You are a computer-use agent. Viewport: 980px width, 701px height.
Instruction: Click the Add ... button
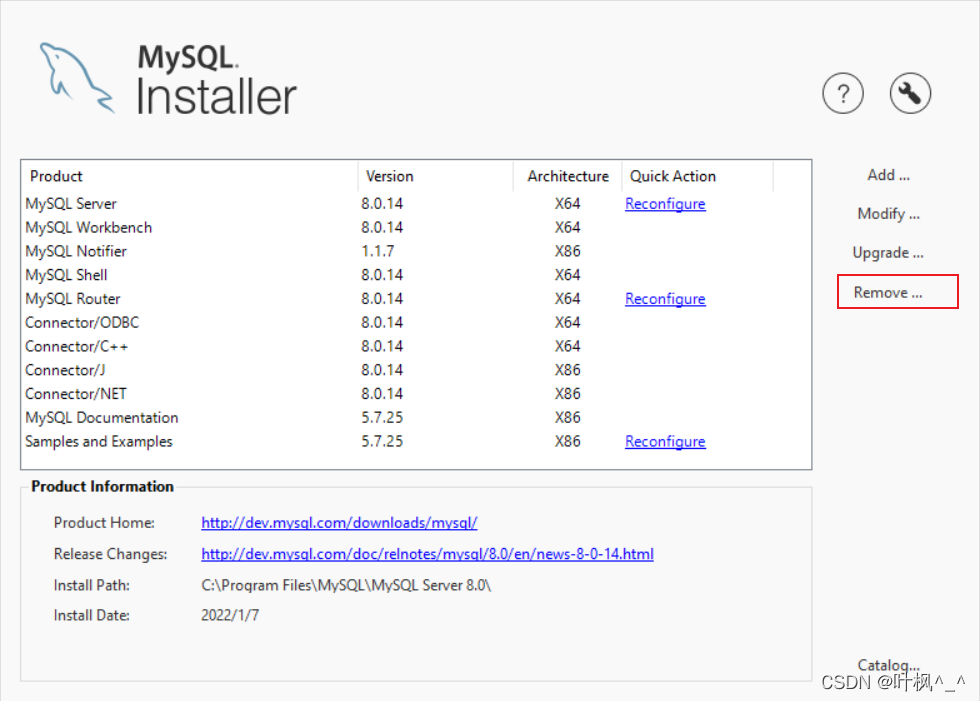(888, 175)
